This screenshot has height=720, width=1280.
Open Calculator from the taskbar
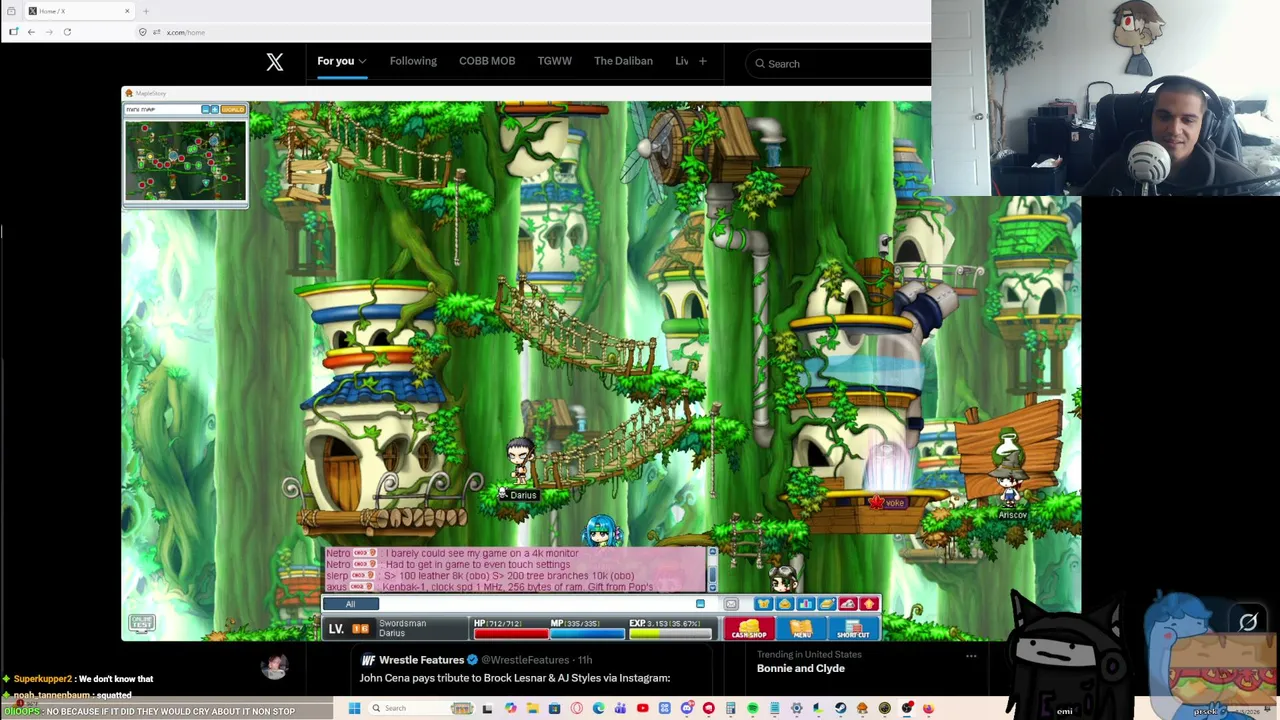pos(731,708)
